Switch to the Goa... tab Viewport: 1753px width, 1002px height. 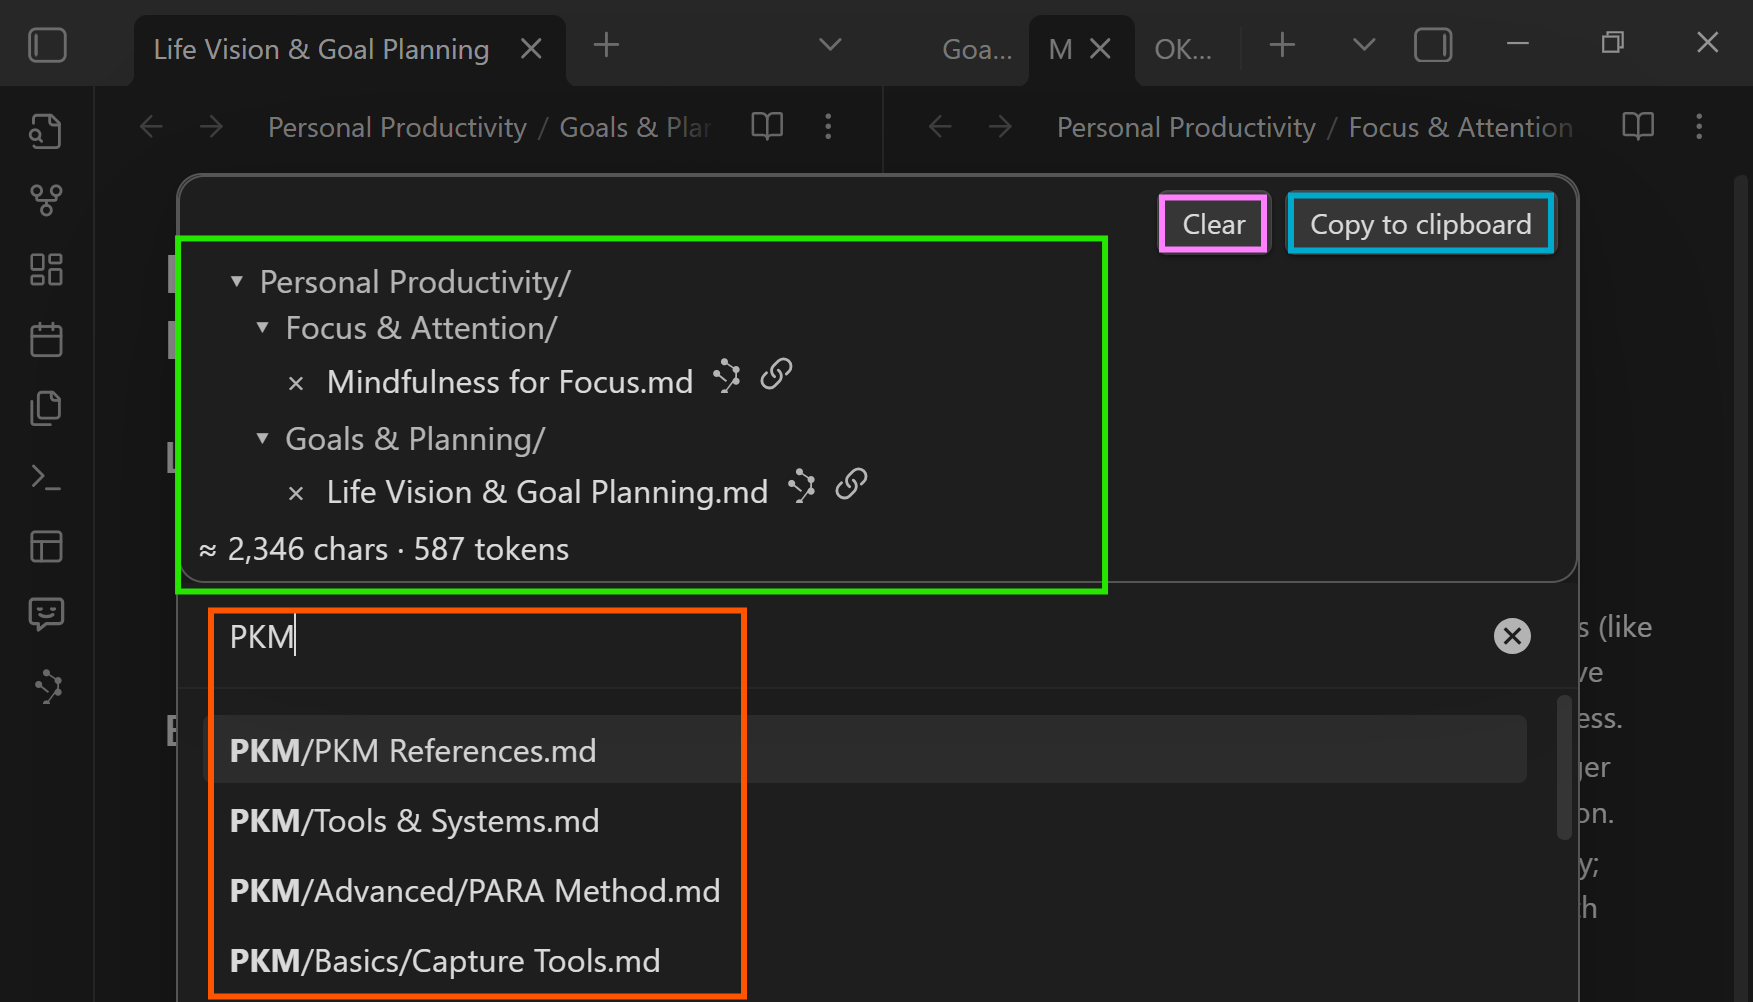976,49
